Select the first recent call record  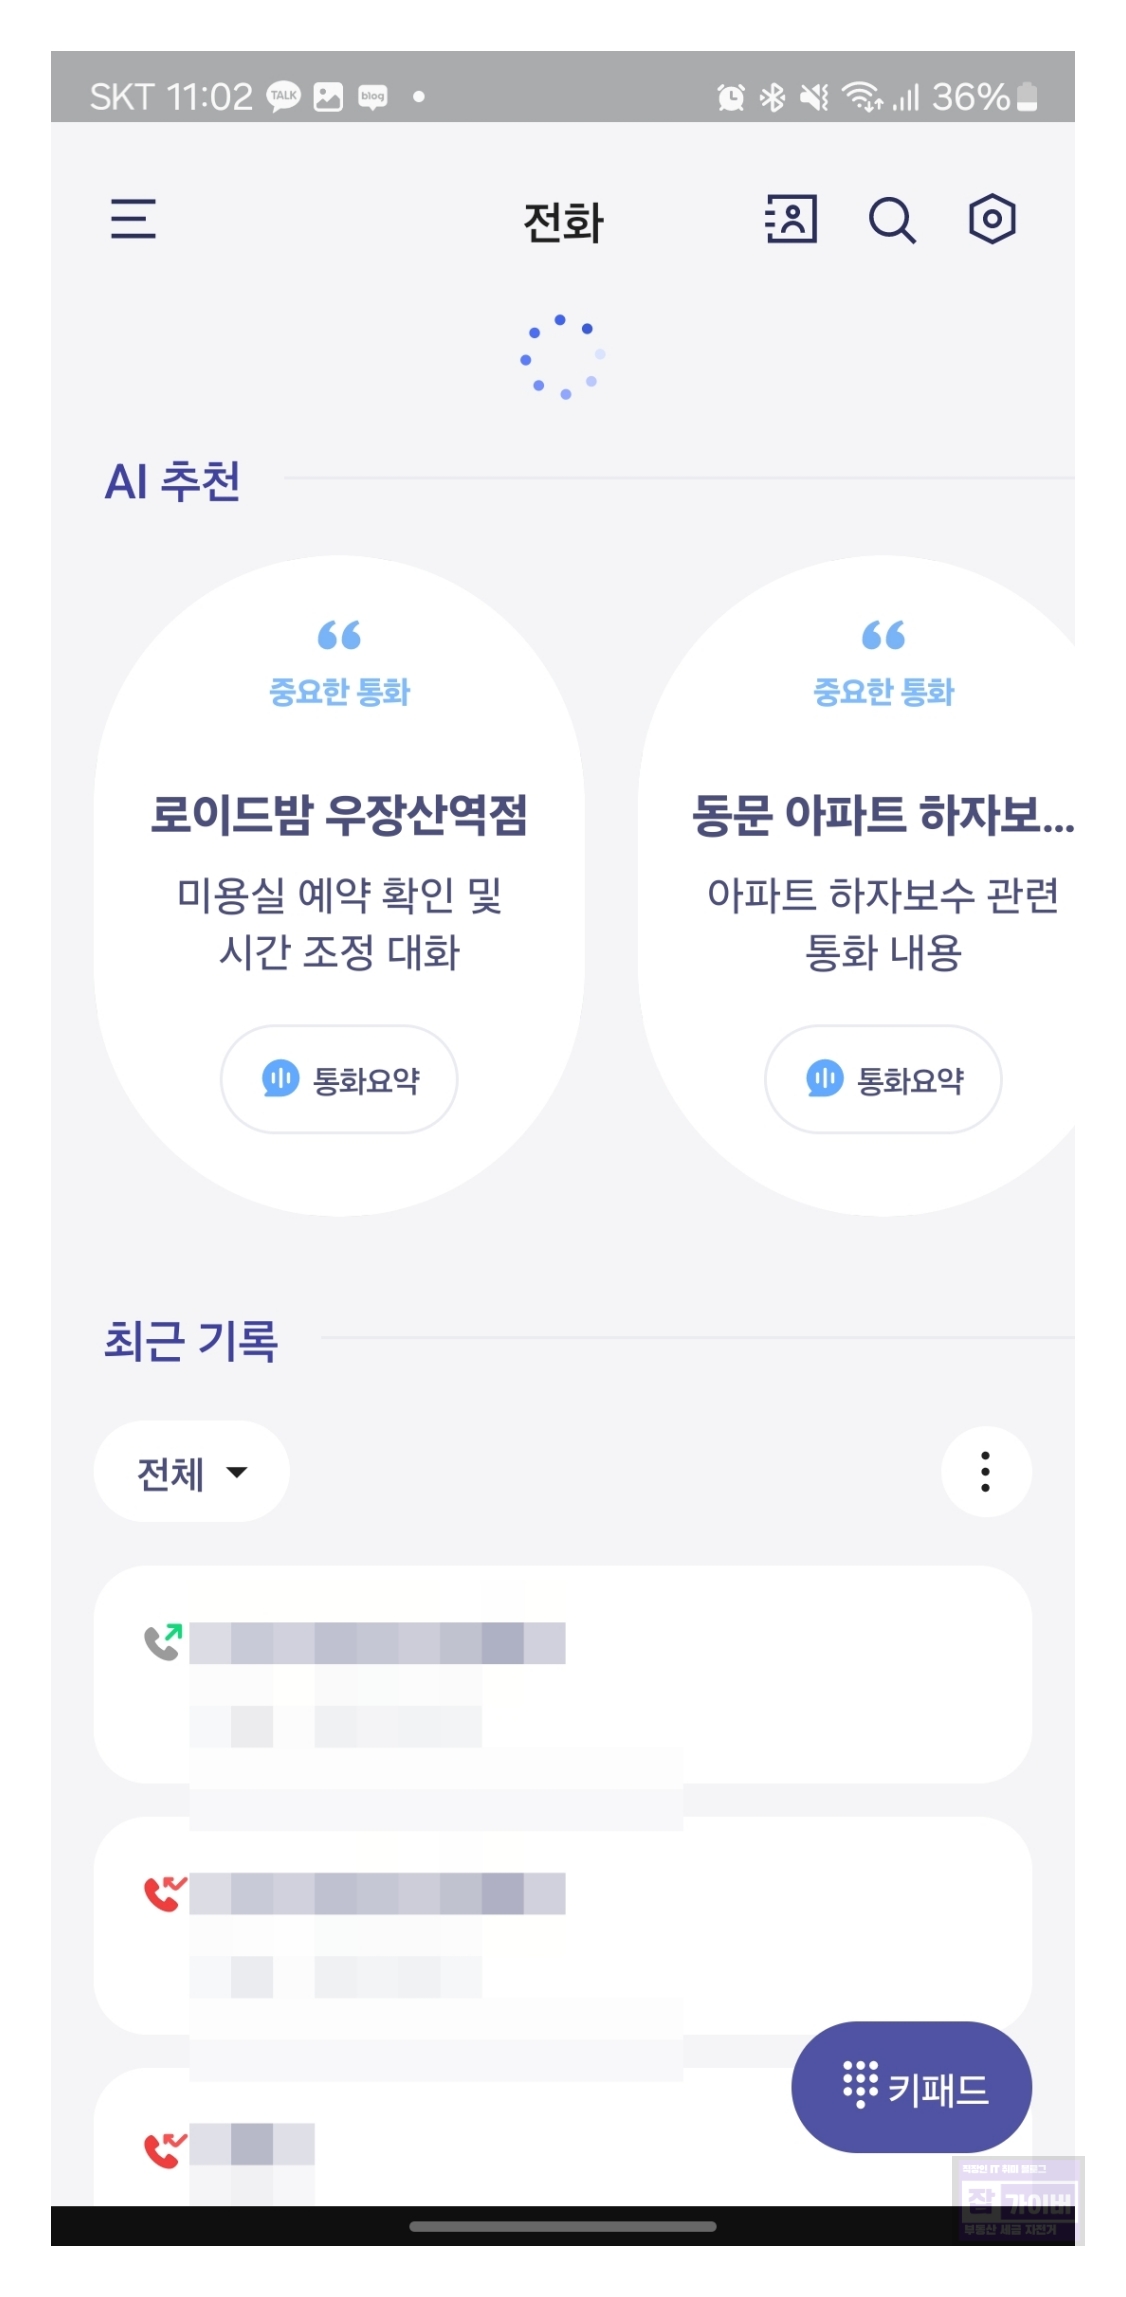coord(563,1674)
